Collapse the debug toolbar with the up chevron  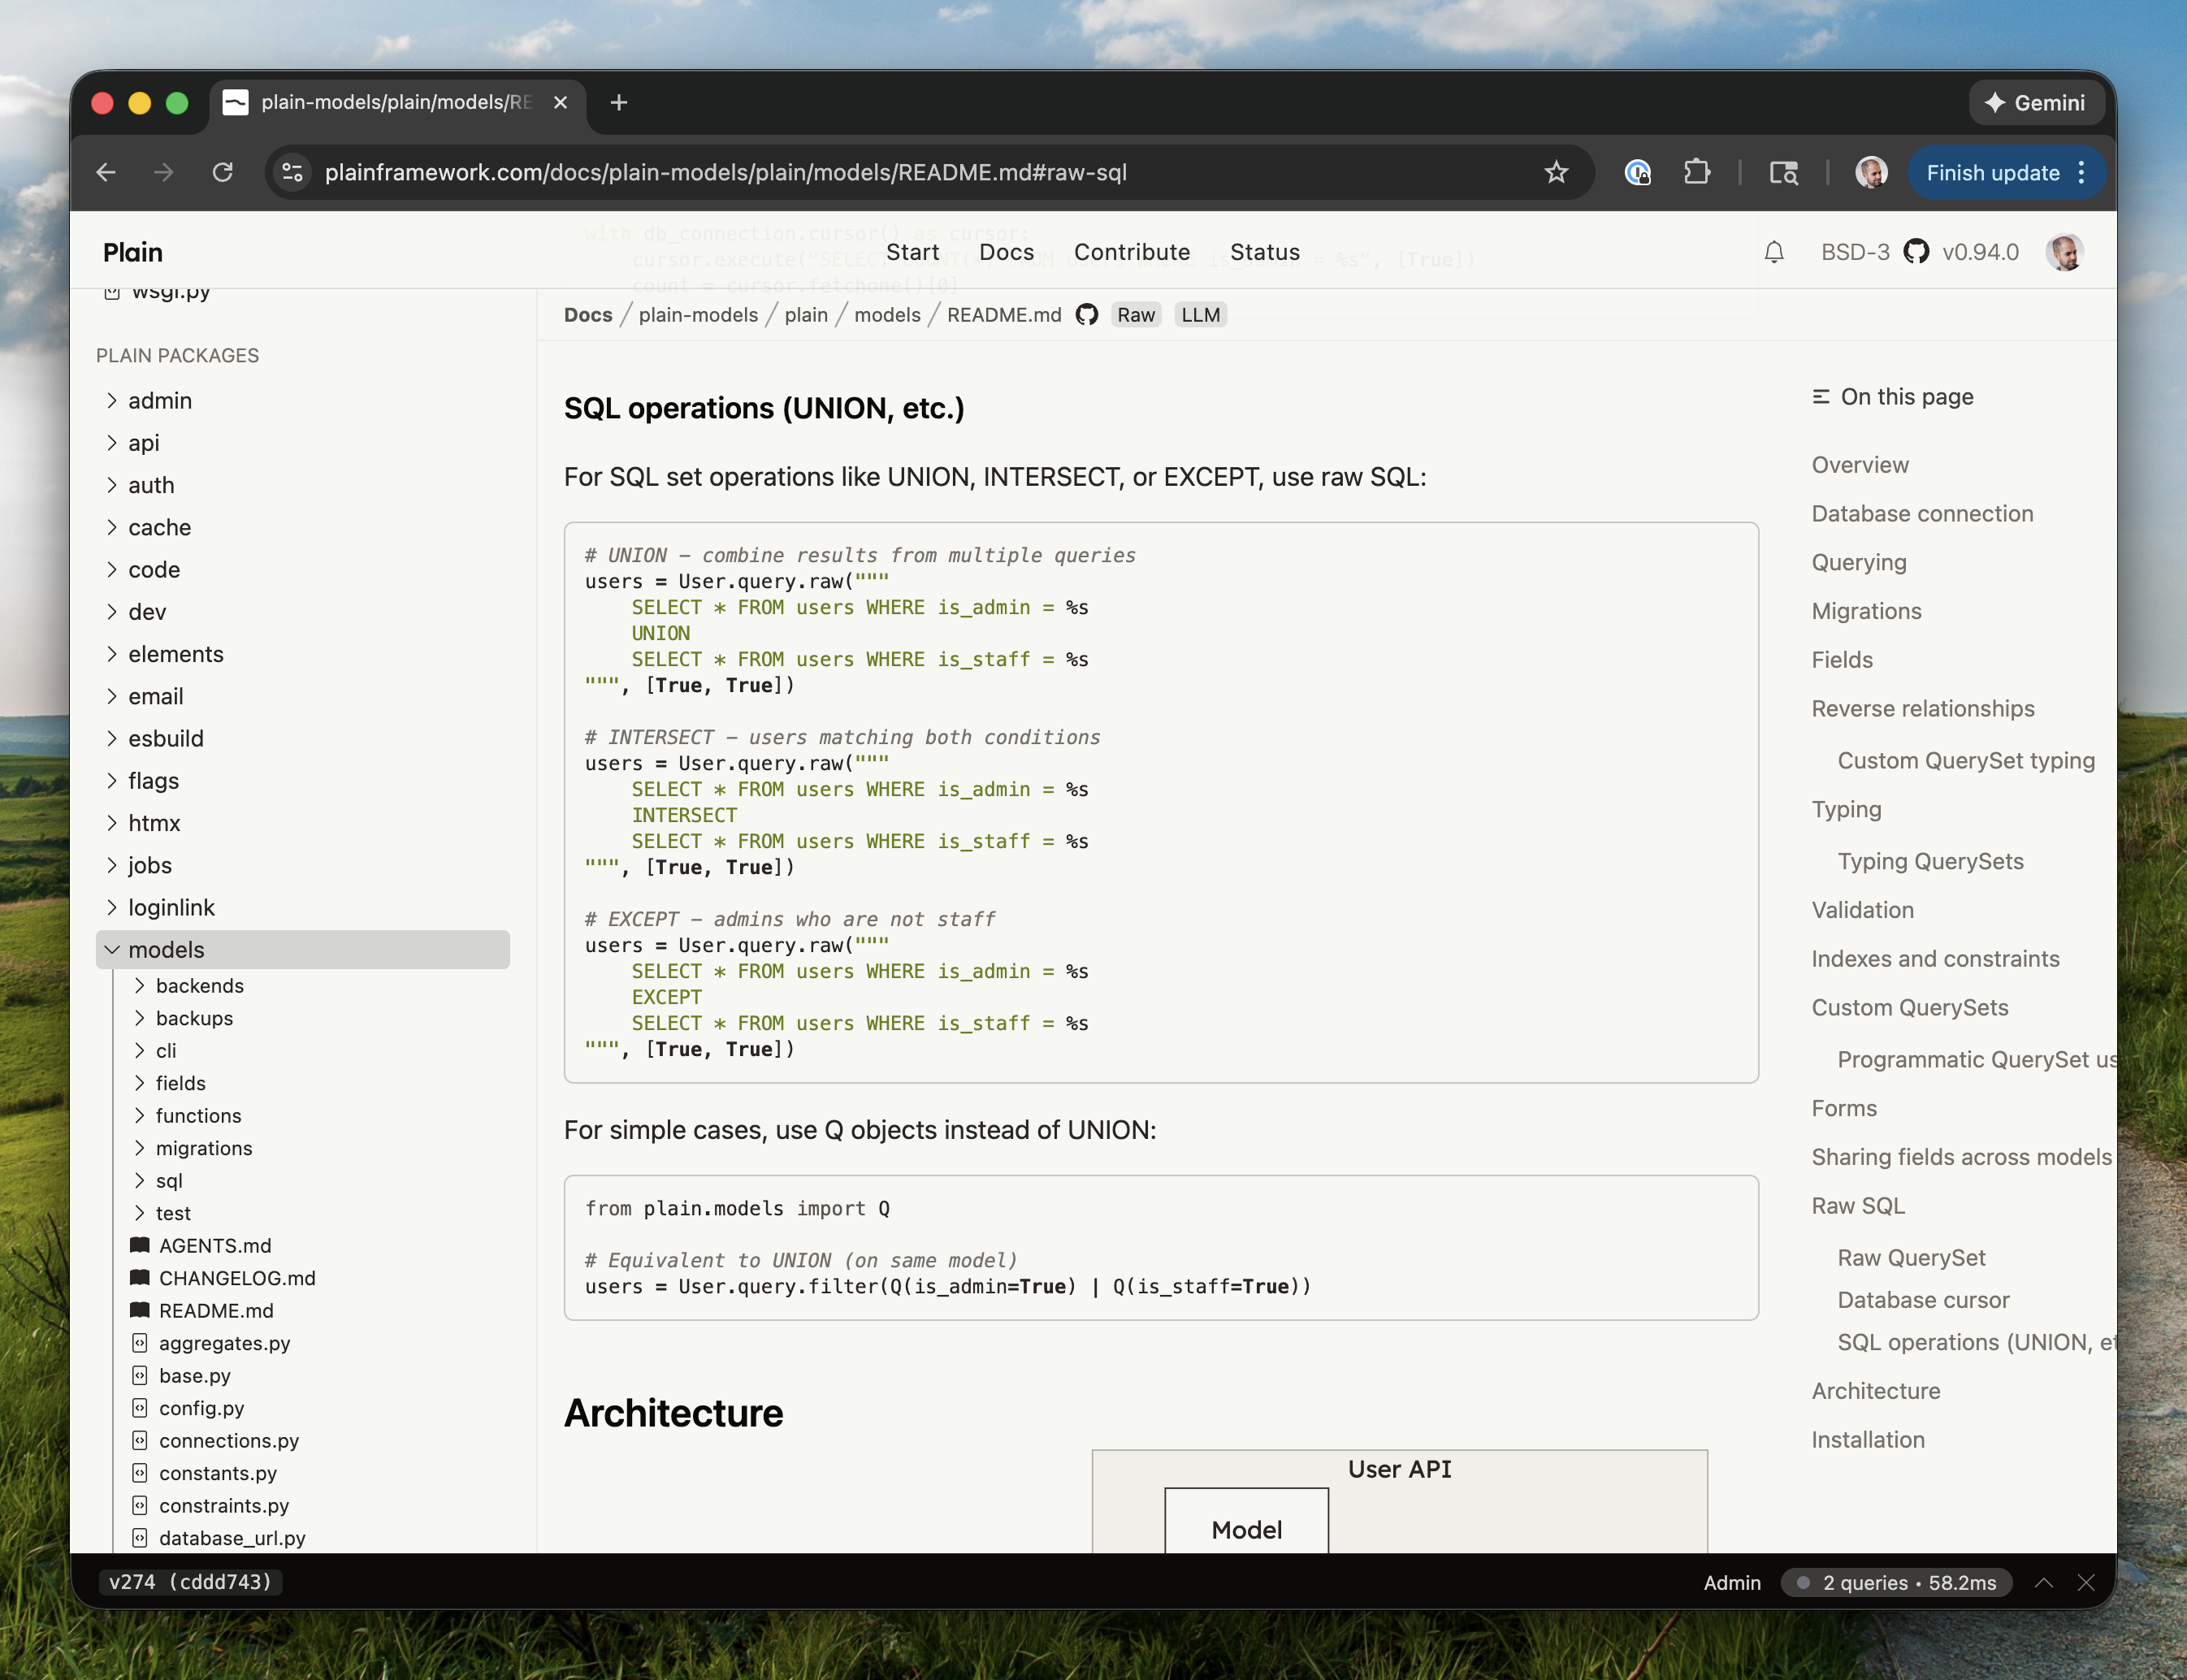pos(2043,1582)
